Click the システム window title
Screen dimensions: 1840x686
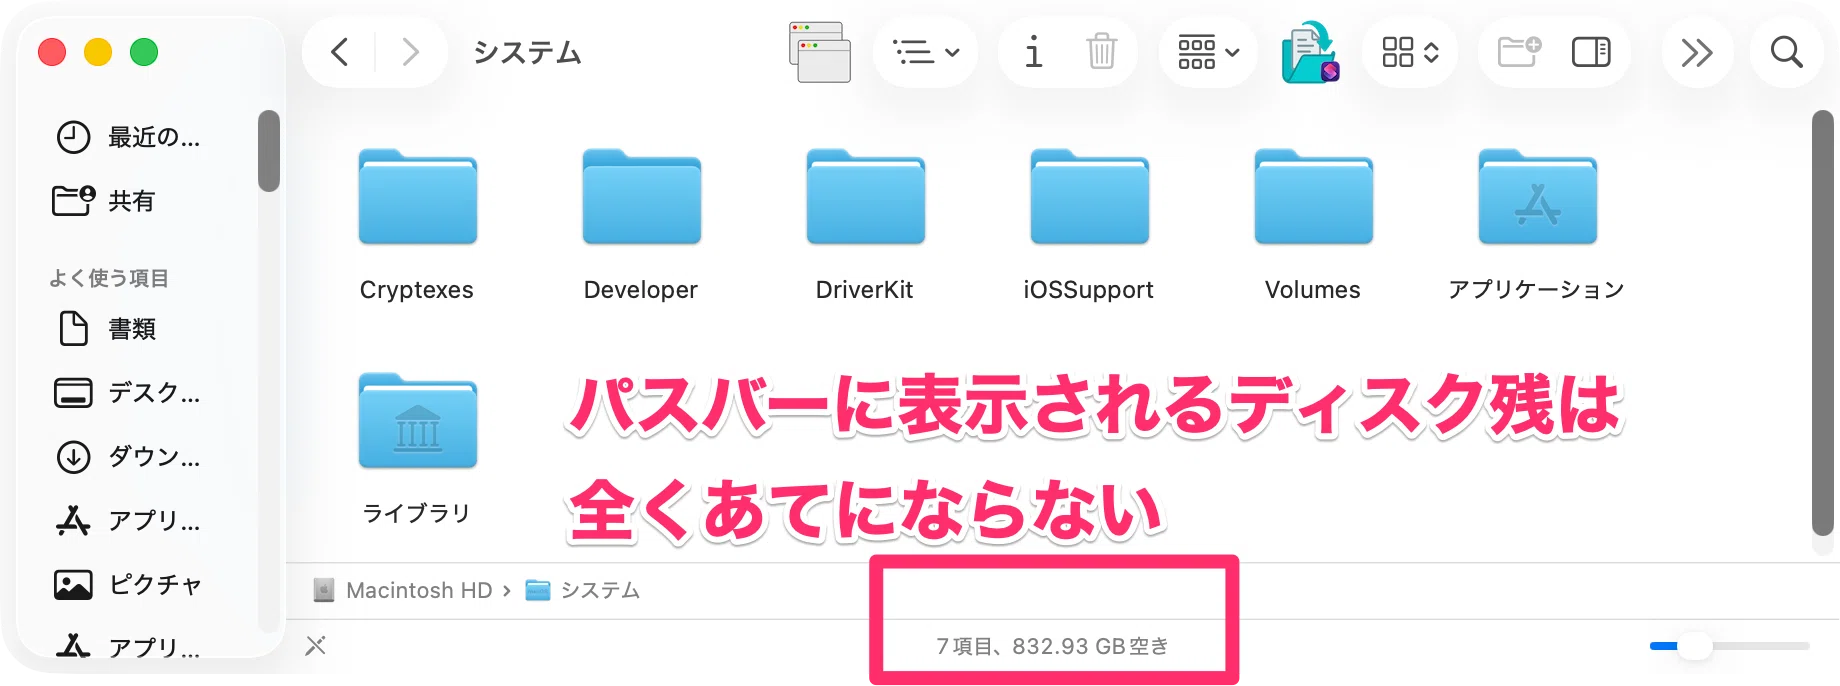528,52
